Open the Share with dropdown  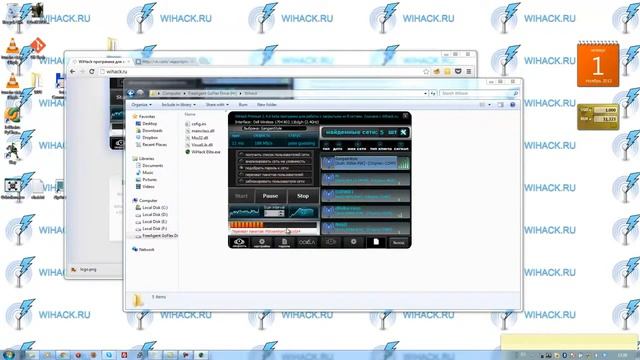pos(217,105)
